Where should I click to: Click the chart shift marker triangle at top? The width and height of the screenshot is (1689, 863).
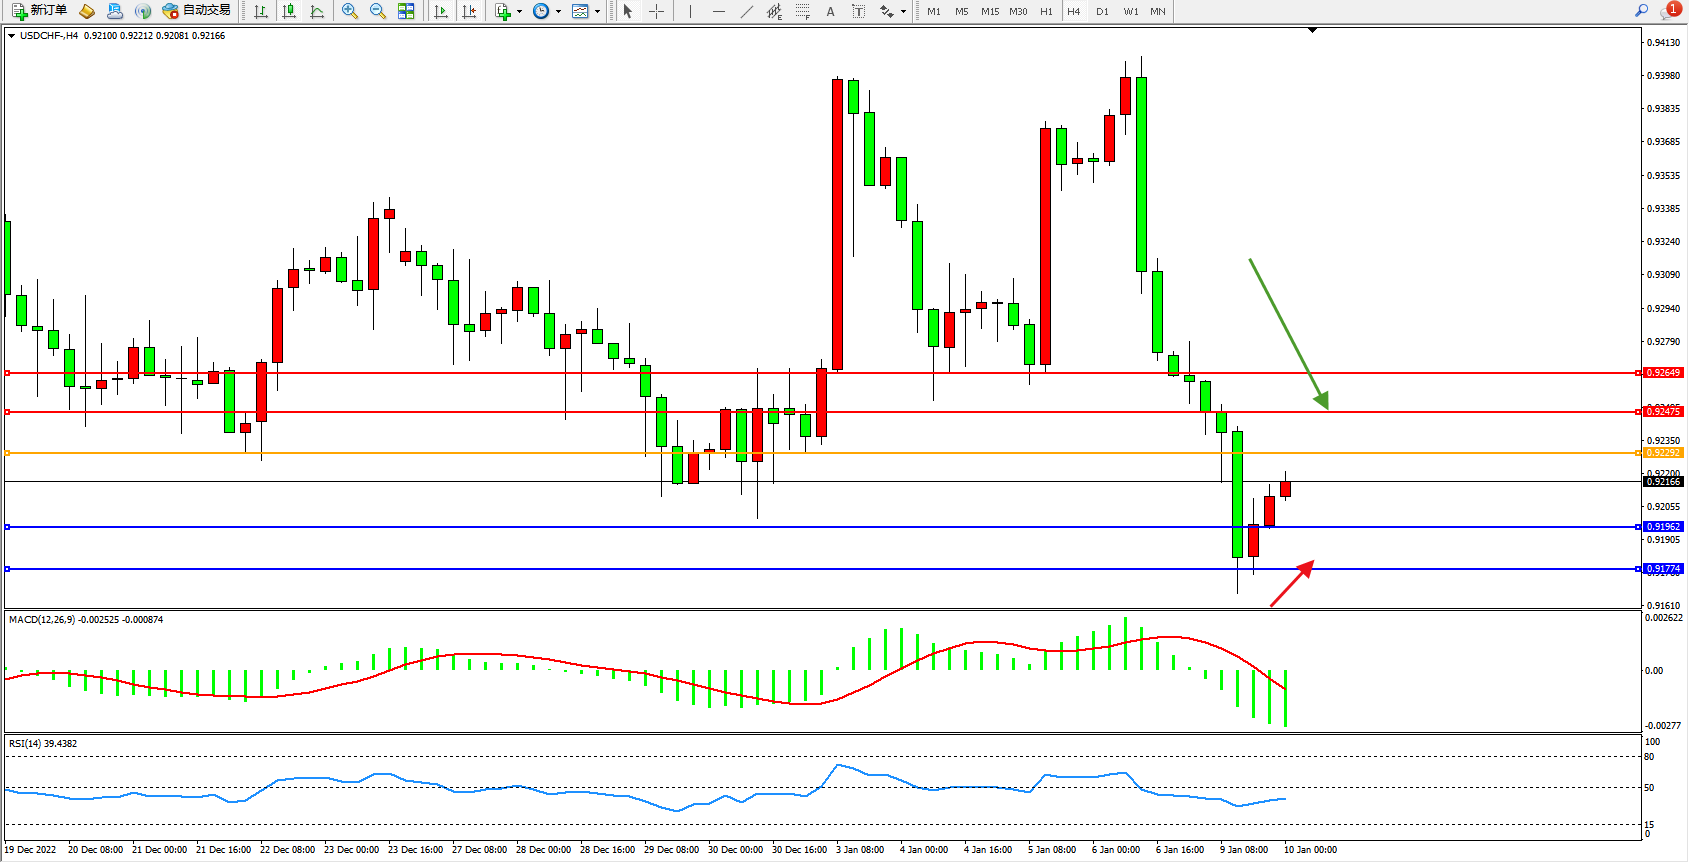[x=1313, y=31]
